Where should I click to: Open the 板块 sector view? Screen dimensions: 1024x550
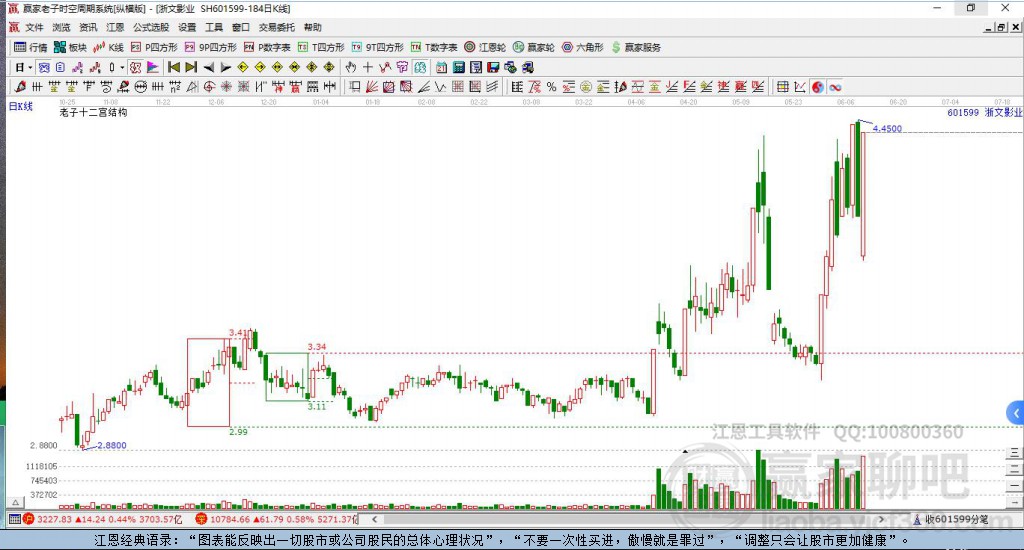(70, 47)
